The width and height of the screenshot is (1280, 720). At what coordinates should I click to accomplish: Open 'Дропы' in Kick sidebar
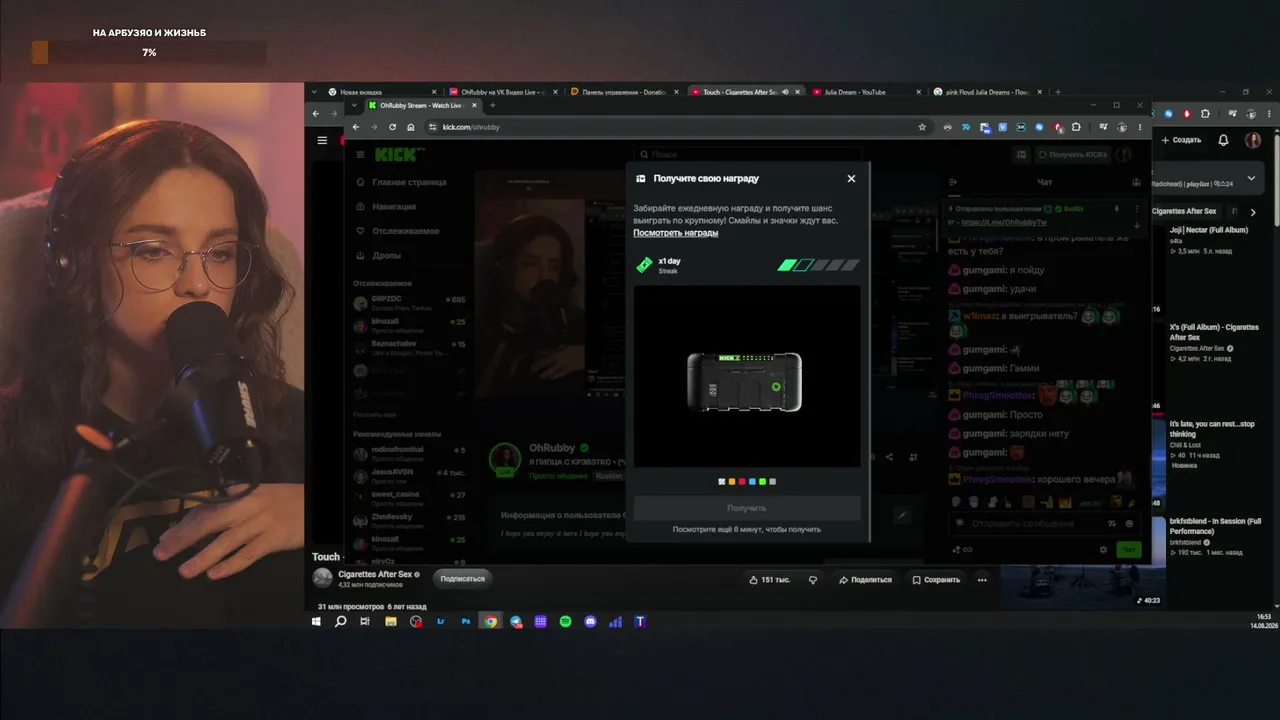click(379, 255)
